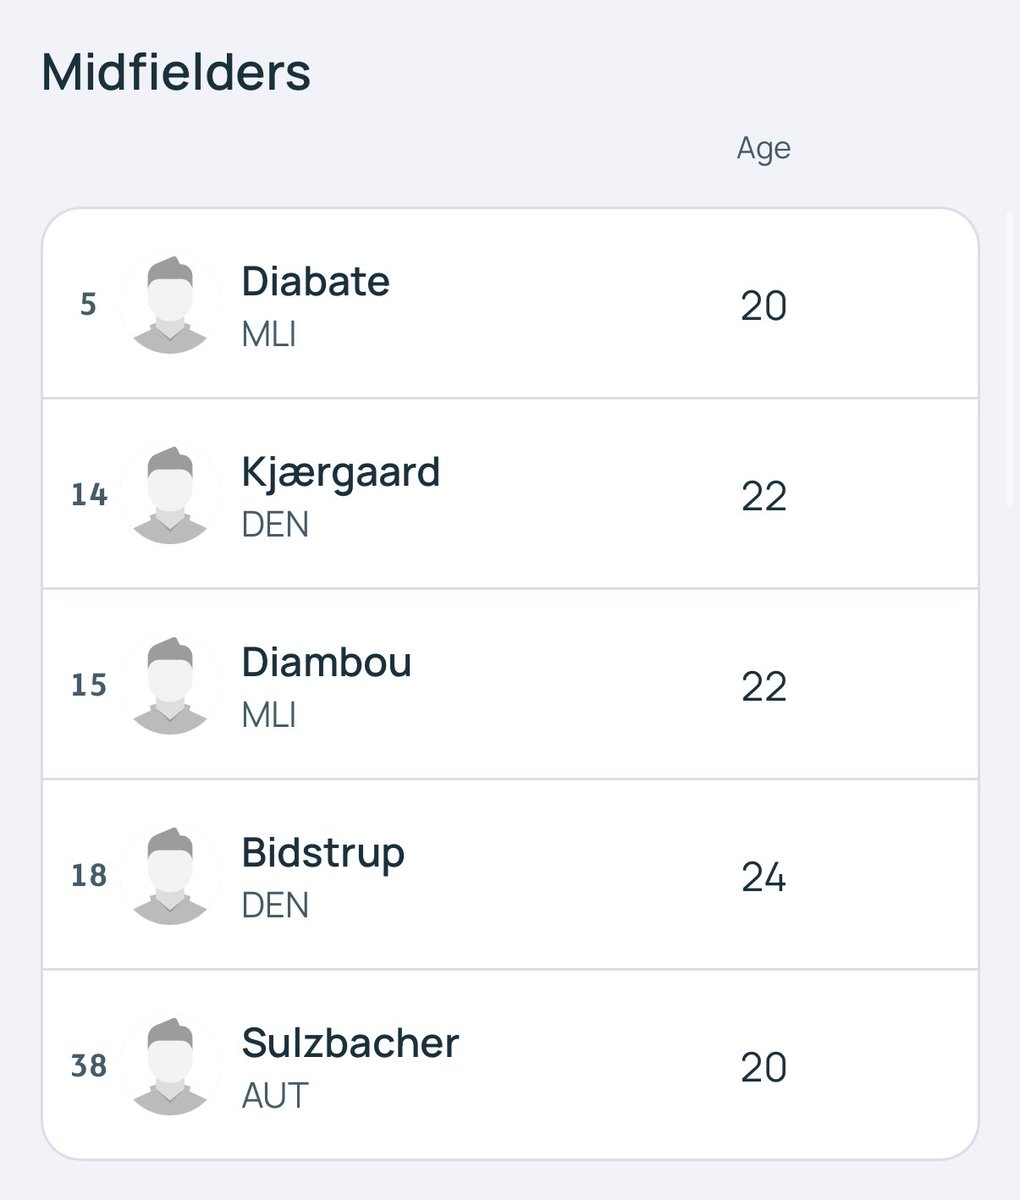The height and width of the screenshot is (1200, 1020).
Task: Select shirt number 38 in Sulzbacher row
Action: tap(88, 1066)
